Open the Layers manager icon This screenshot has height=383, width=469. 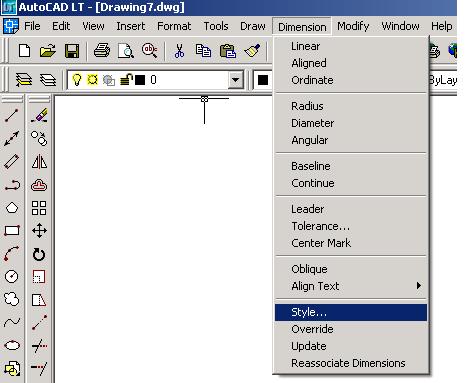click(x=48, y=80)
